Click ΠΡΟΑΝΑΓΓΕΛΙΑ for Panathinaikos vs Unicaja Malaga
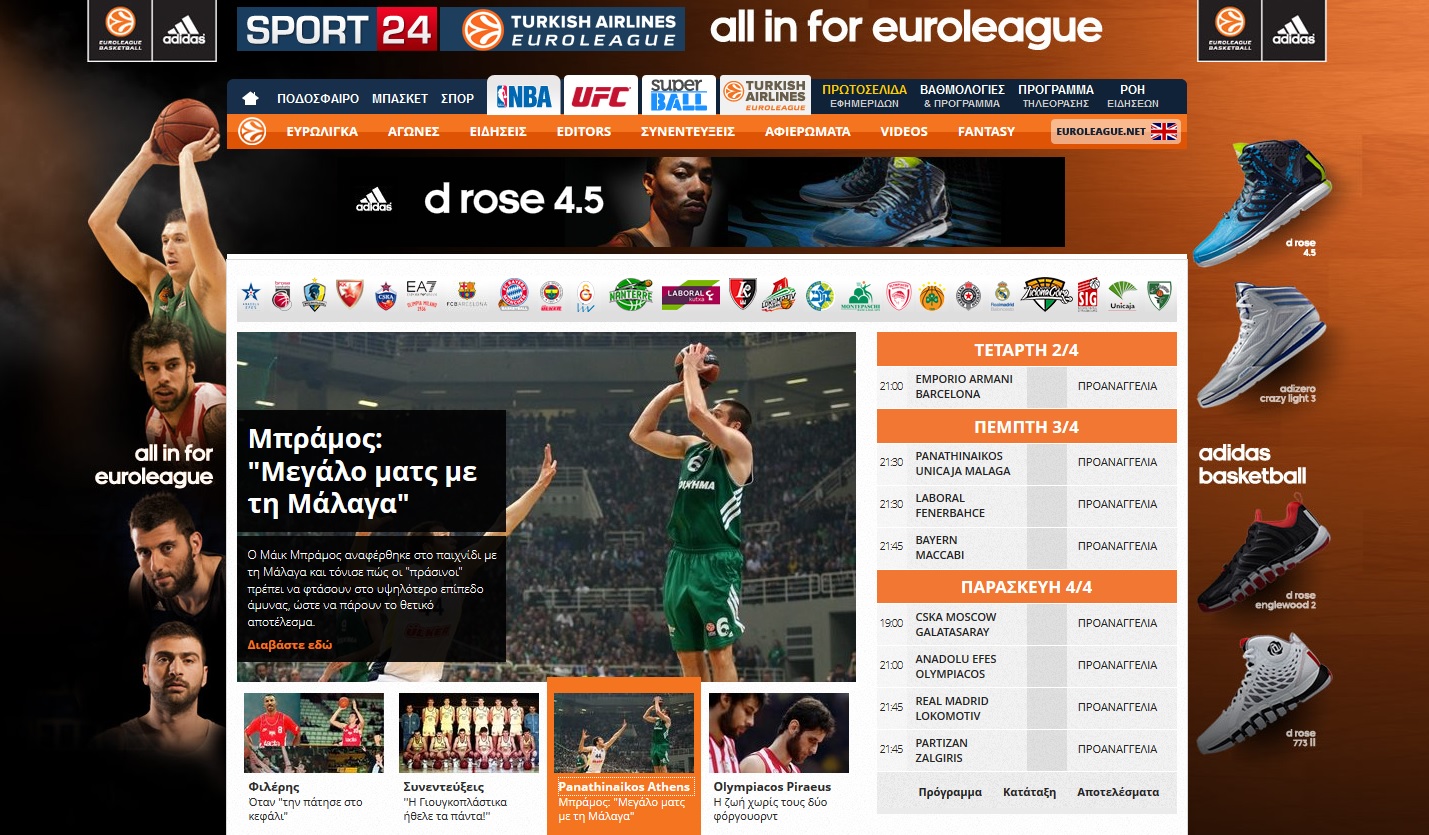The width and height of the screenshot is (1429, 835). pyautogui.click(x=1117, y=463)
